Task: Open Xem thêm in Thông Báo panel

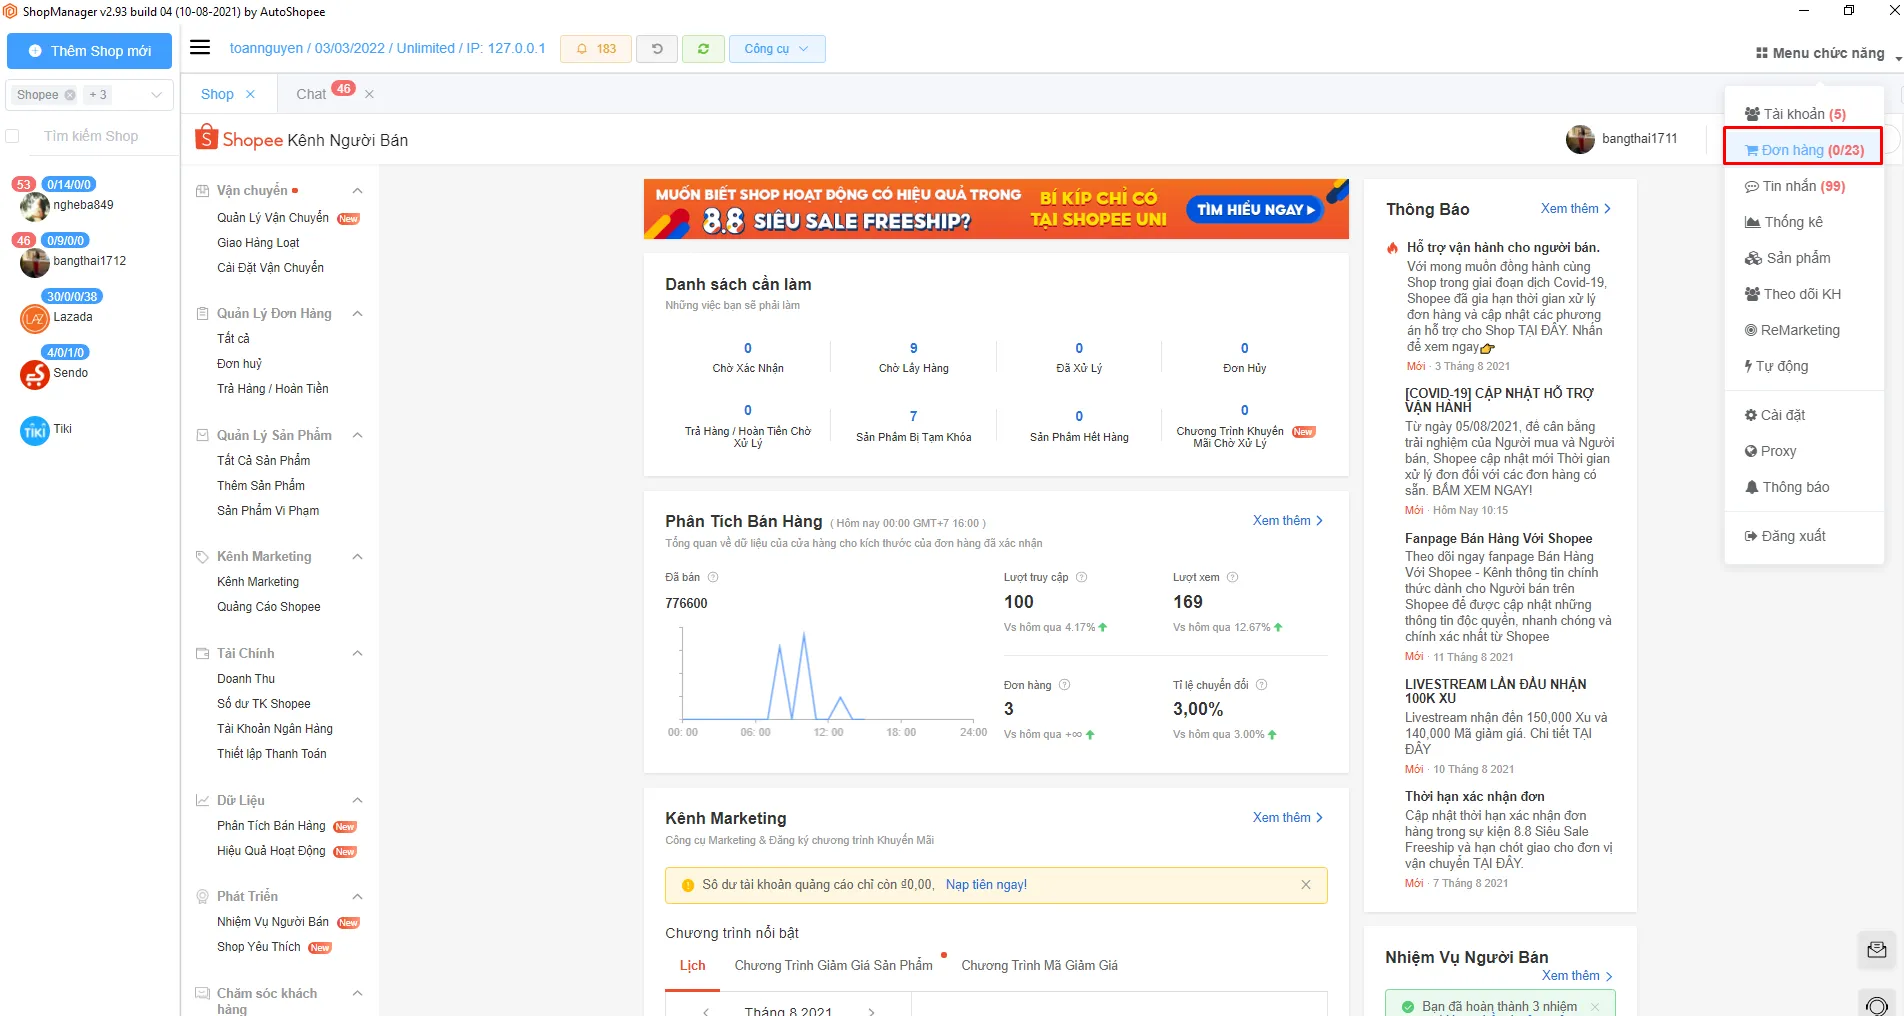Action: click(1575, 209)
